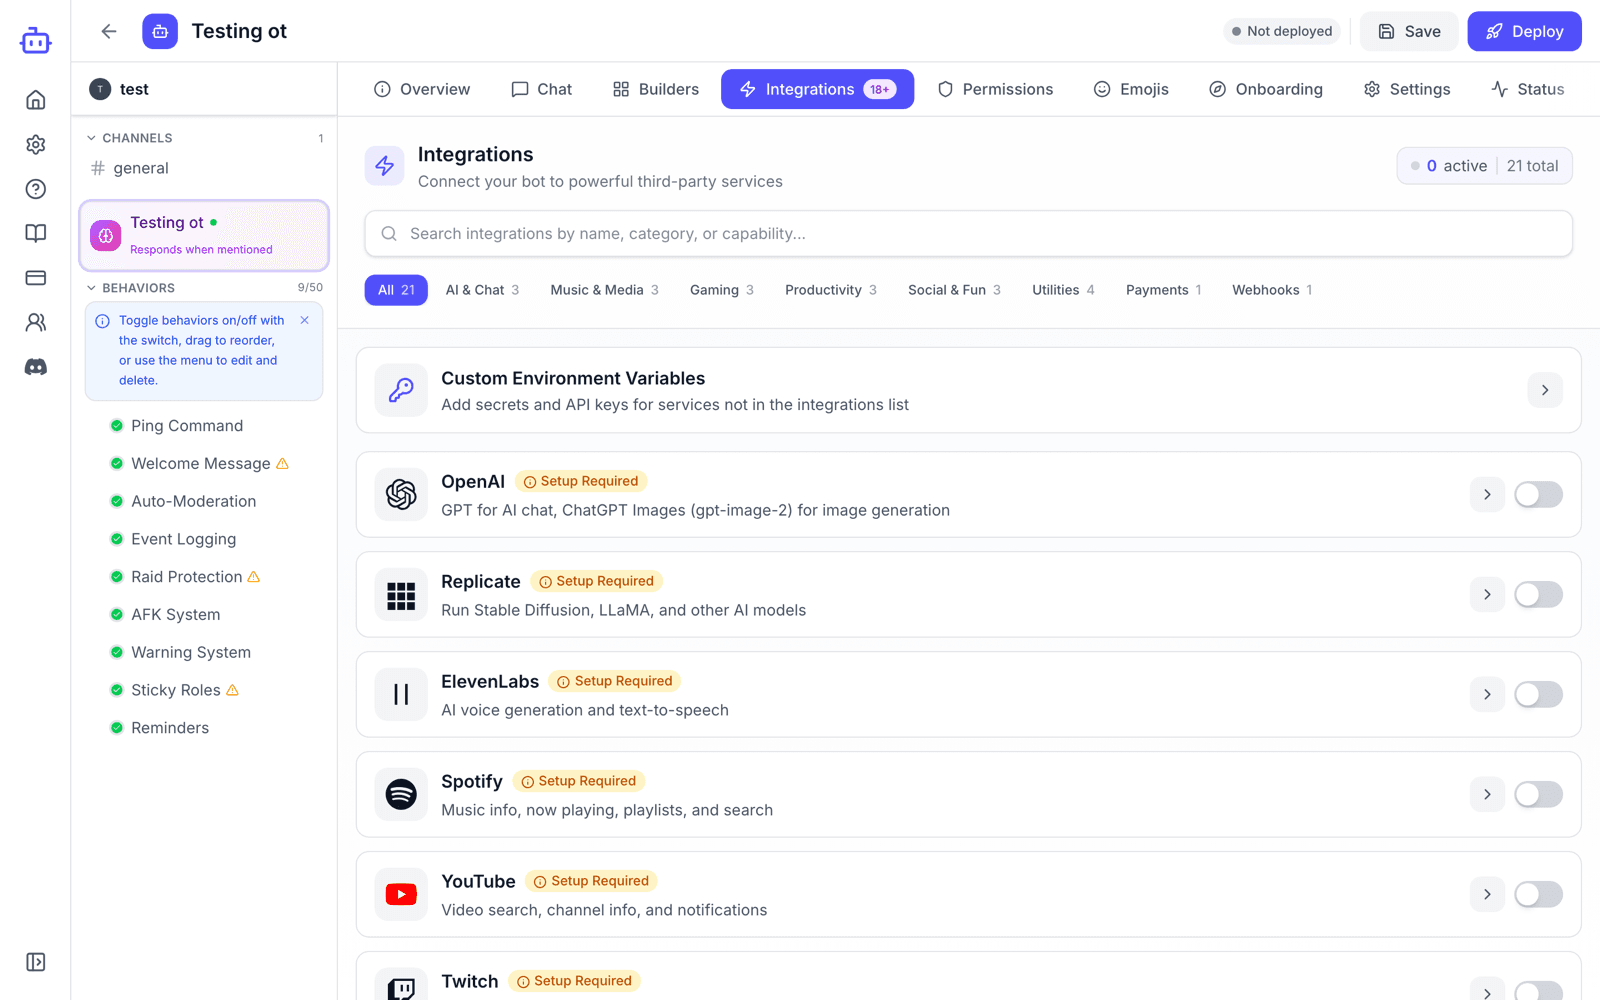Click the info icon in the hint banner

(x=102, y=321)
